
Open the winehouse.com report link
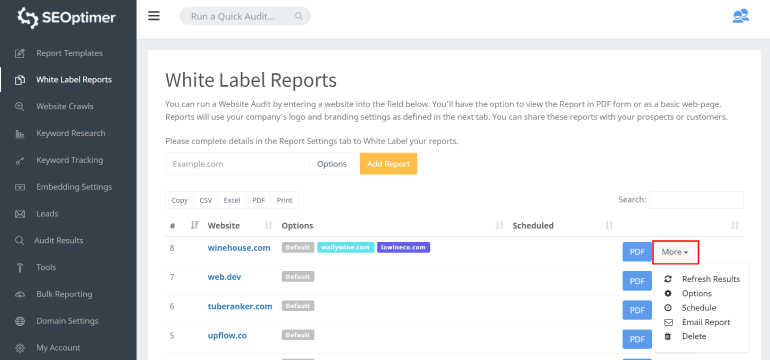(x=239, y=248)
